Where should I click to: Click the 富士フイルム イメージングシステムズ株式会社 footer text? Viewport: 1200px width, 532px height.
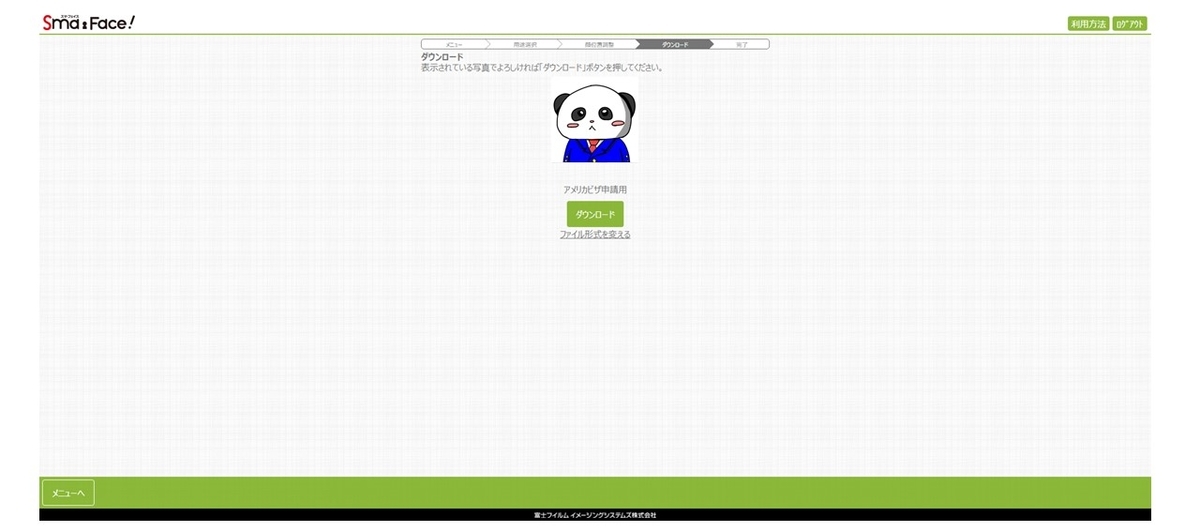pyautogui.click(x=595, y=515)
